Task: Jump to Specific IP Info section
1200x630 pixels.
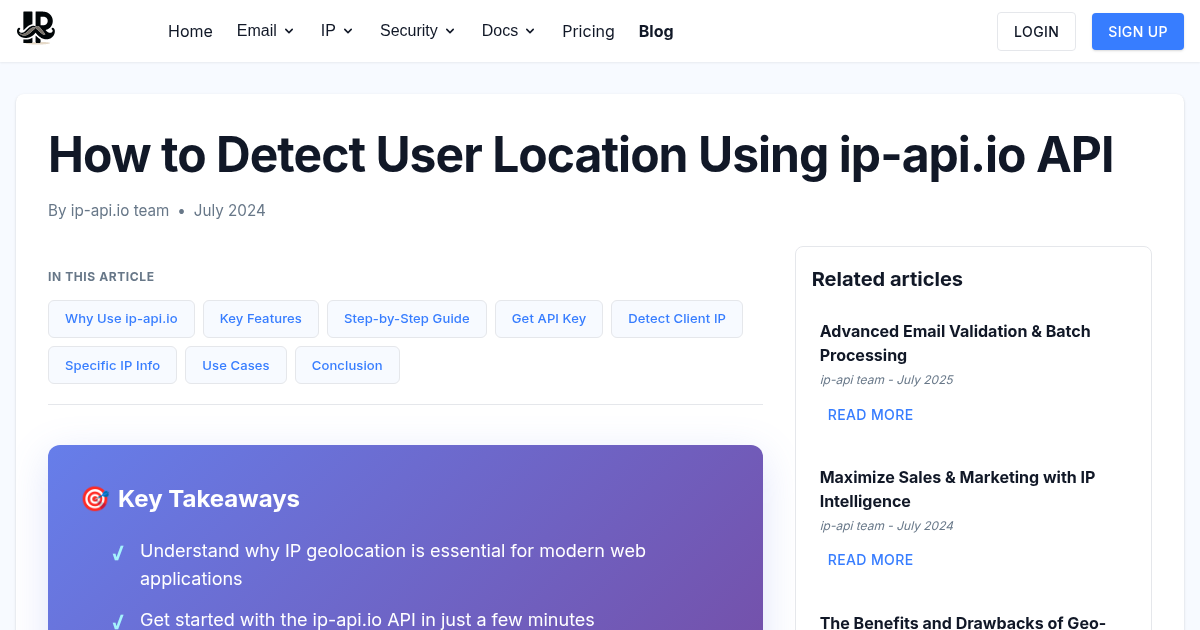Action: pyautogui.click(x=112, y=365)
